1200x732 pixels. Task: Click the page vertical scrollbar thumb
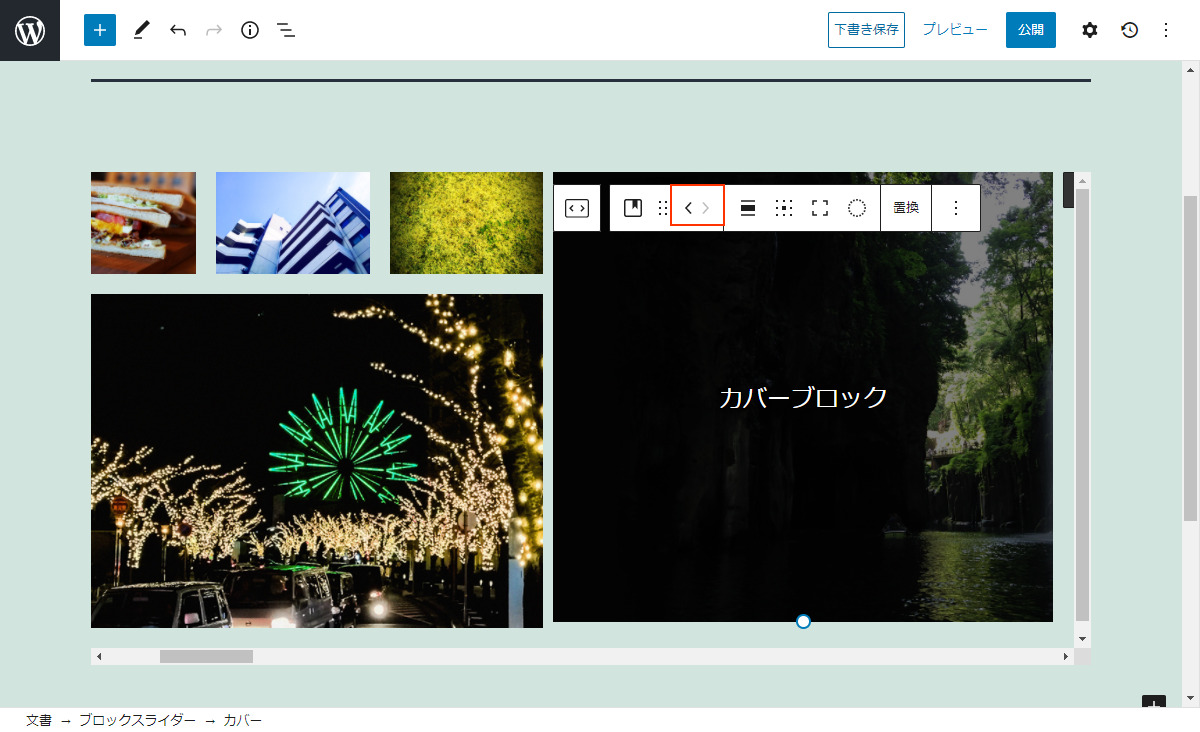click(x=1190, y=358)
